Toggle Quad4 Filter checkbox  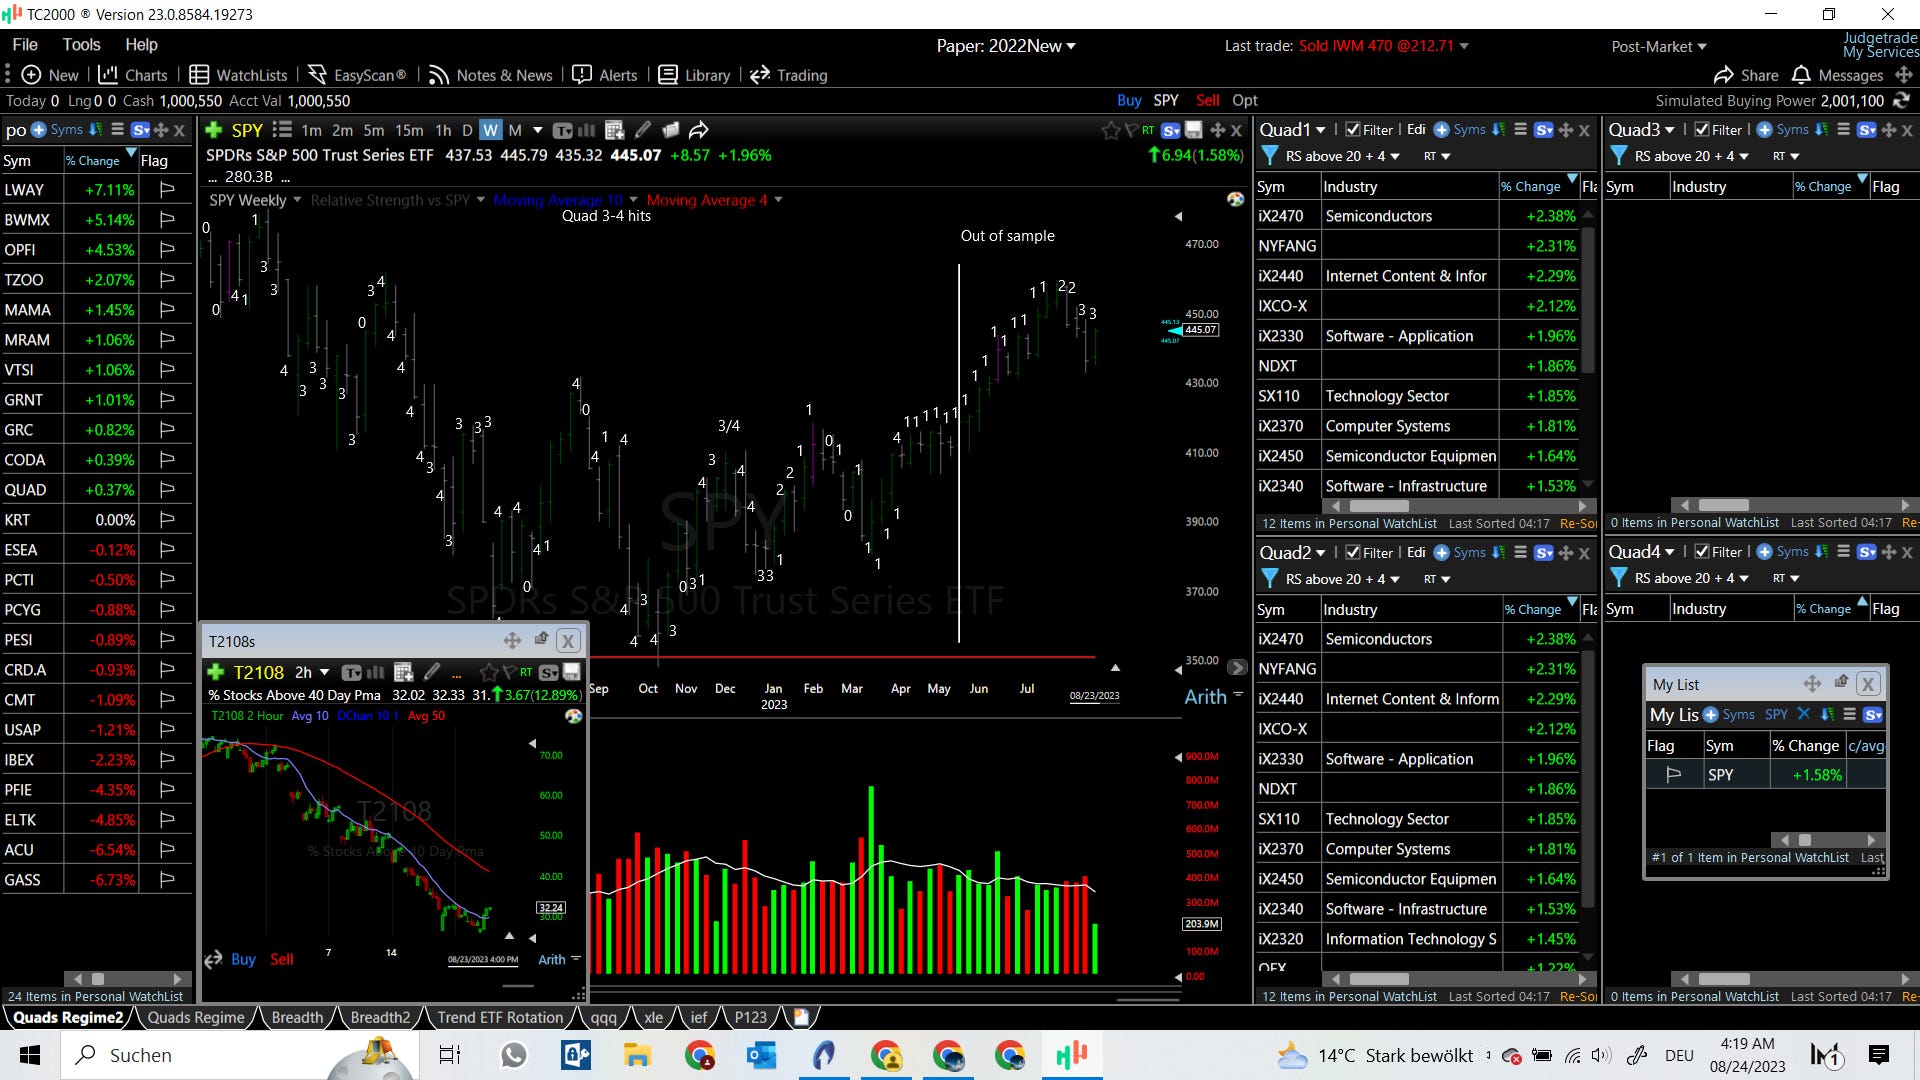click(x=1701, y=552)
